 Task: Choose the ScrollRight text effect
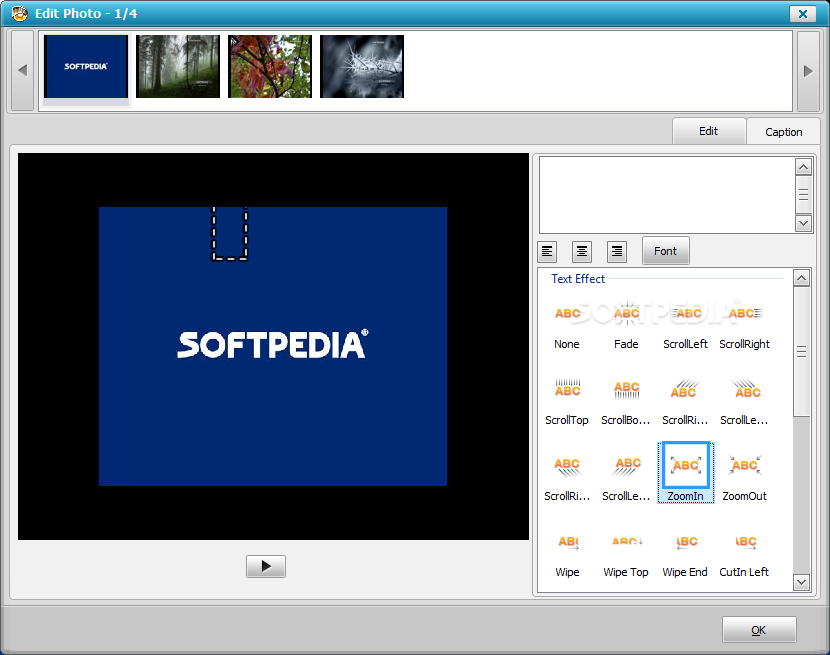[745, 324]
